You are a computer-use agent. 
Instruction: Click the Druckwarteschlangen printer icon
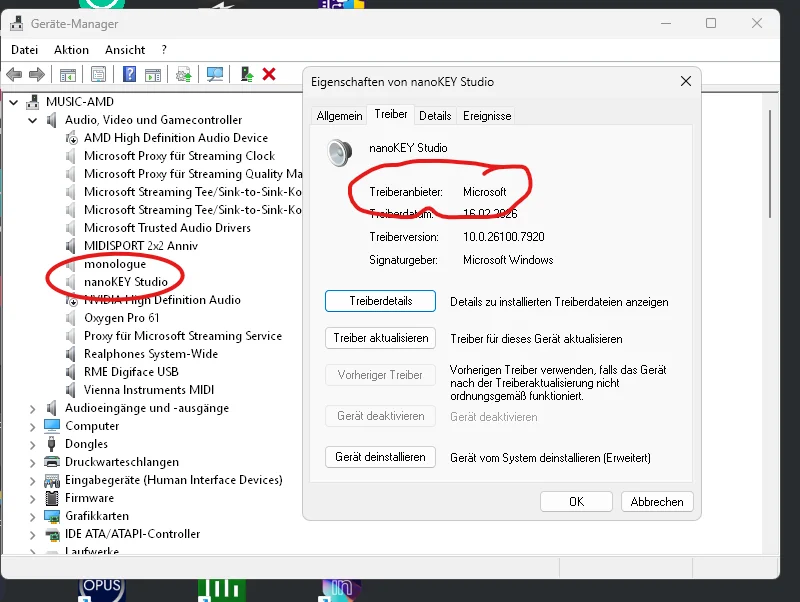[52, 462]
